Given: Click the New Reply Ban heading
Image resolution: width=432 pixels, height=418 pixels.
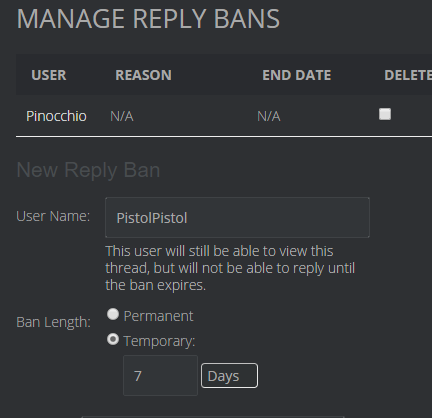Looking at the screenshot, I should click(88, 170).
